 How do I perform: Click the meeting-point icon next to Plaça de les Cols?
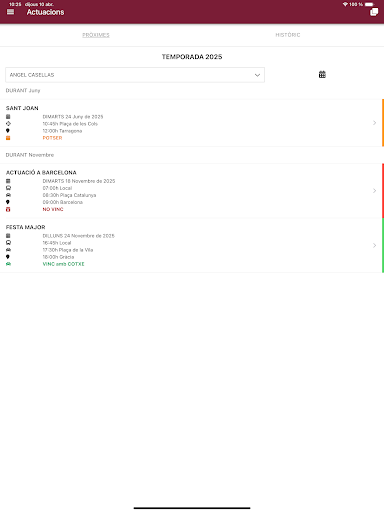[x=8, y=124]
